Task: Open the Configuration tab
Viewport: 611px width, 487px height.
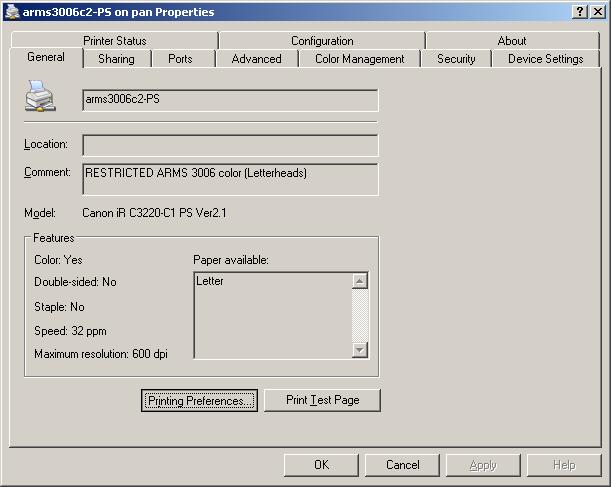Action: point(322,41)
